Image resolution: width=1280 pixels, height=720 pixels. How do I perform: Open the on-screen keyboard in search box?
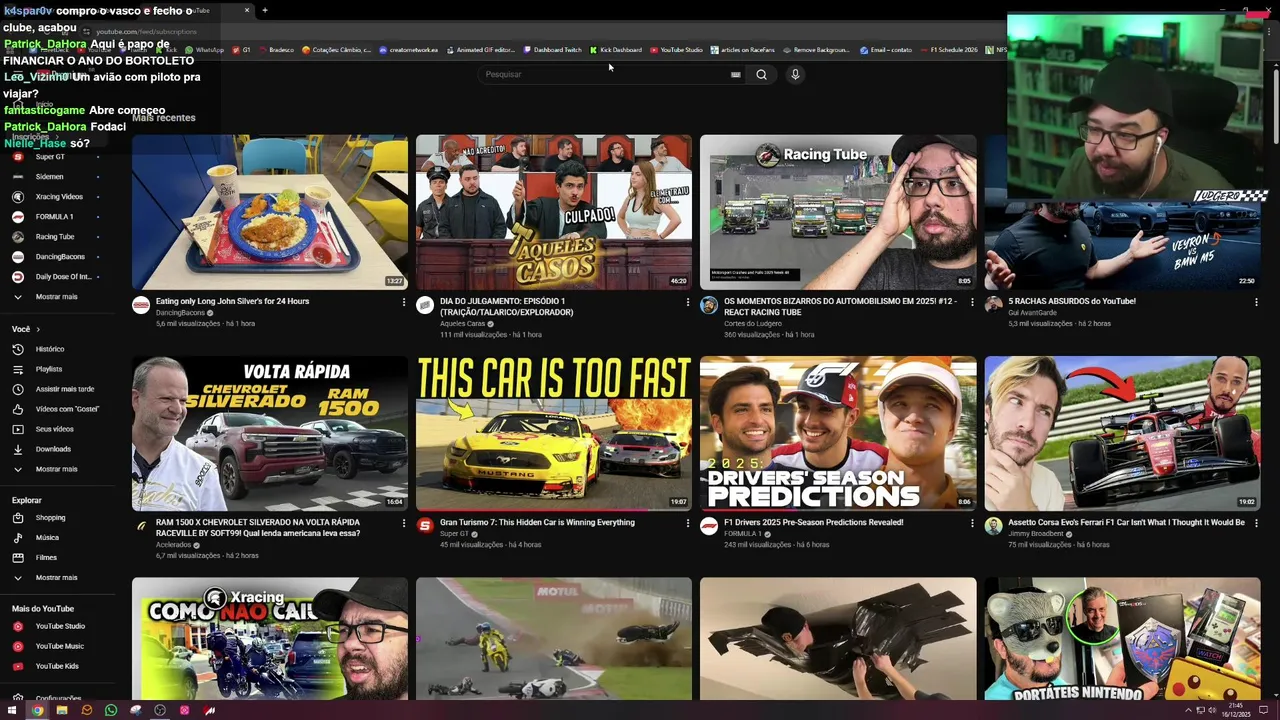[735, 74]
